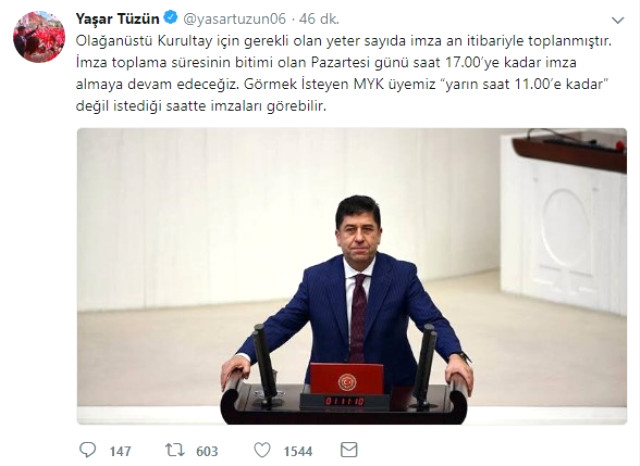This screenshot has width=640, height=466.
Task: Click the blue verified badge beside Yaşar Tüzün
Action: [170, 18]
